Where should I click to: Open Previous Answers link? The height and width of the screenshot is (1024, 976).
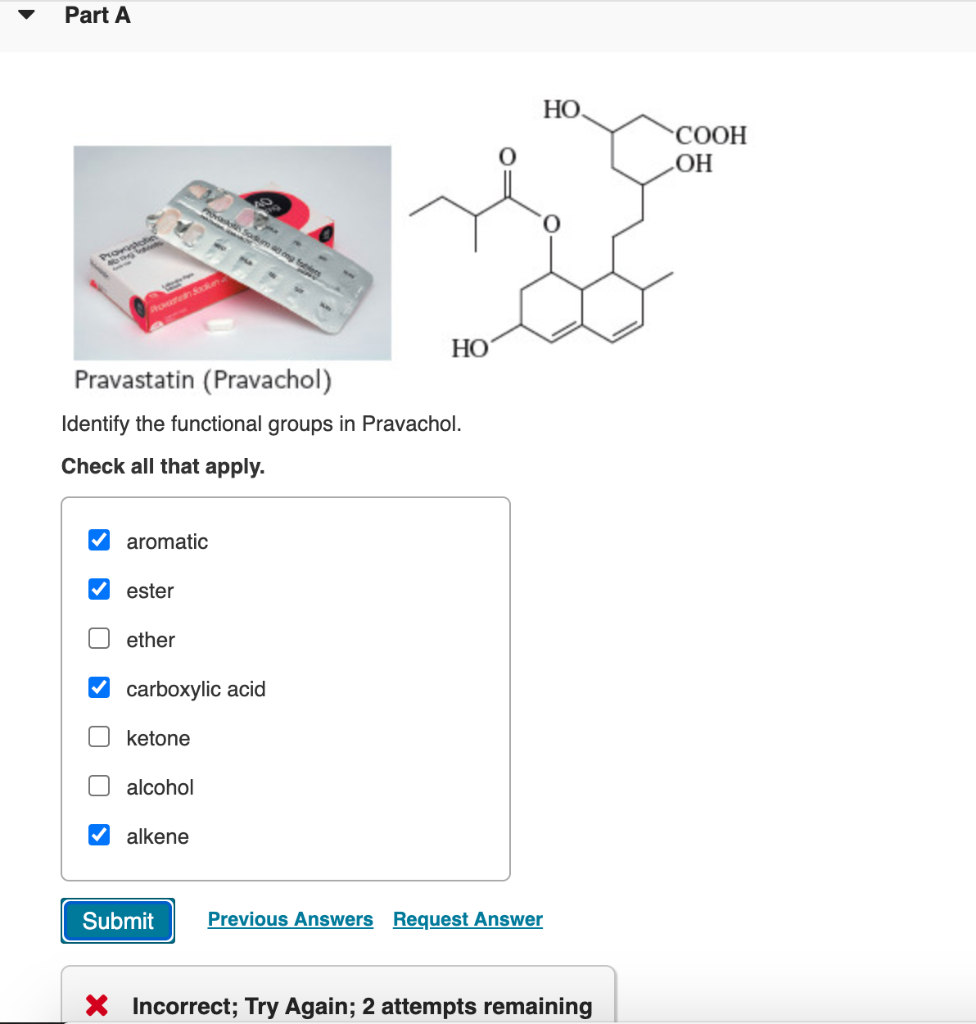pyautogui.click(x=290, y=919)
